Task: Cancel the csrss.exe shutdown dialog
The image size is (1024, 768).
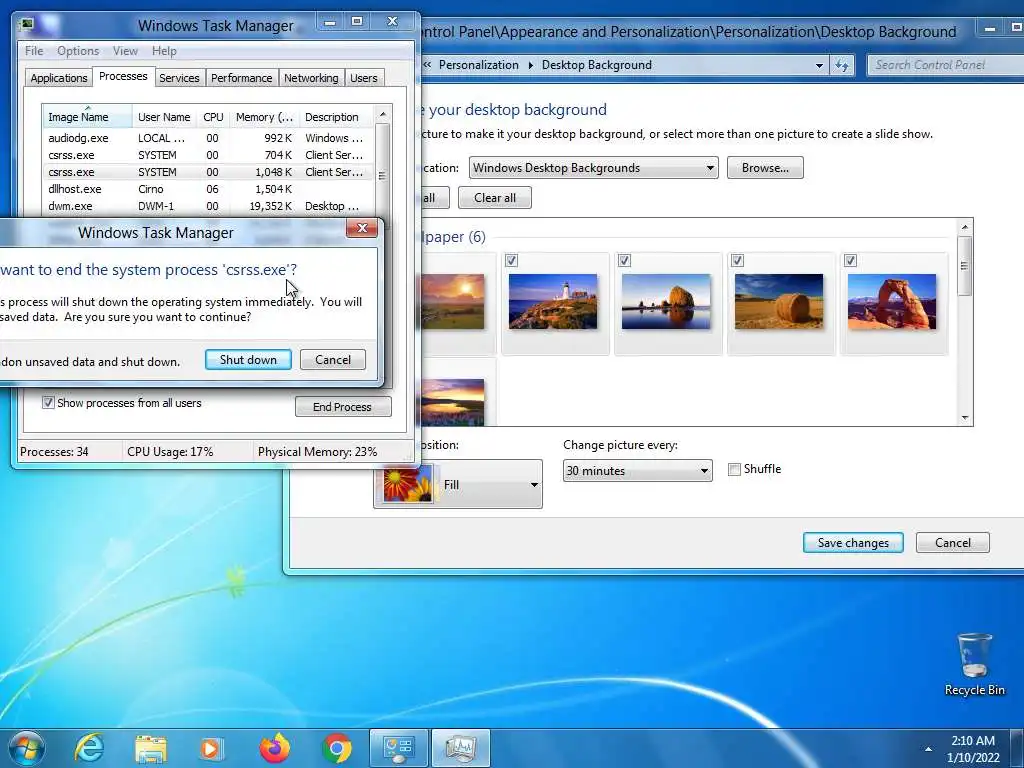Action: (333, 360)
